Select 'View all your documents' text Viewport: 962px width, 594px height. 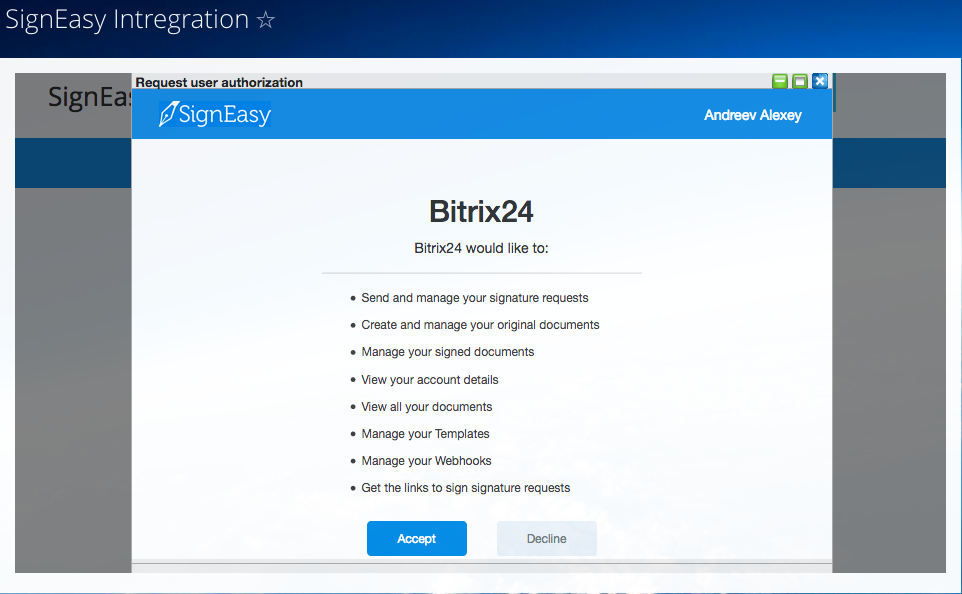point(427,407)
